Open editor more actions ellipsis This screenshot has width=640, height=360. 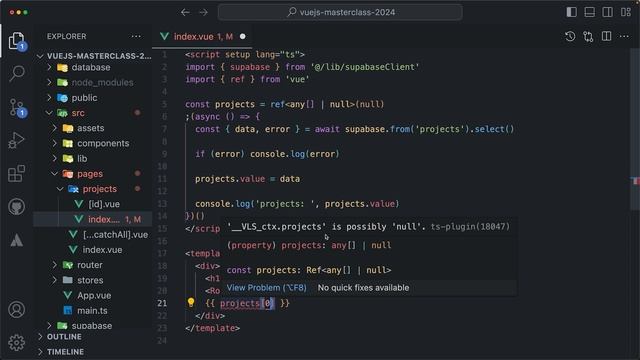(x=624, y=36)
